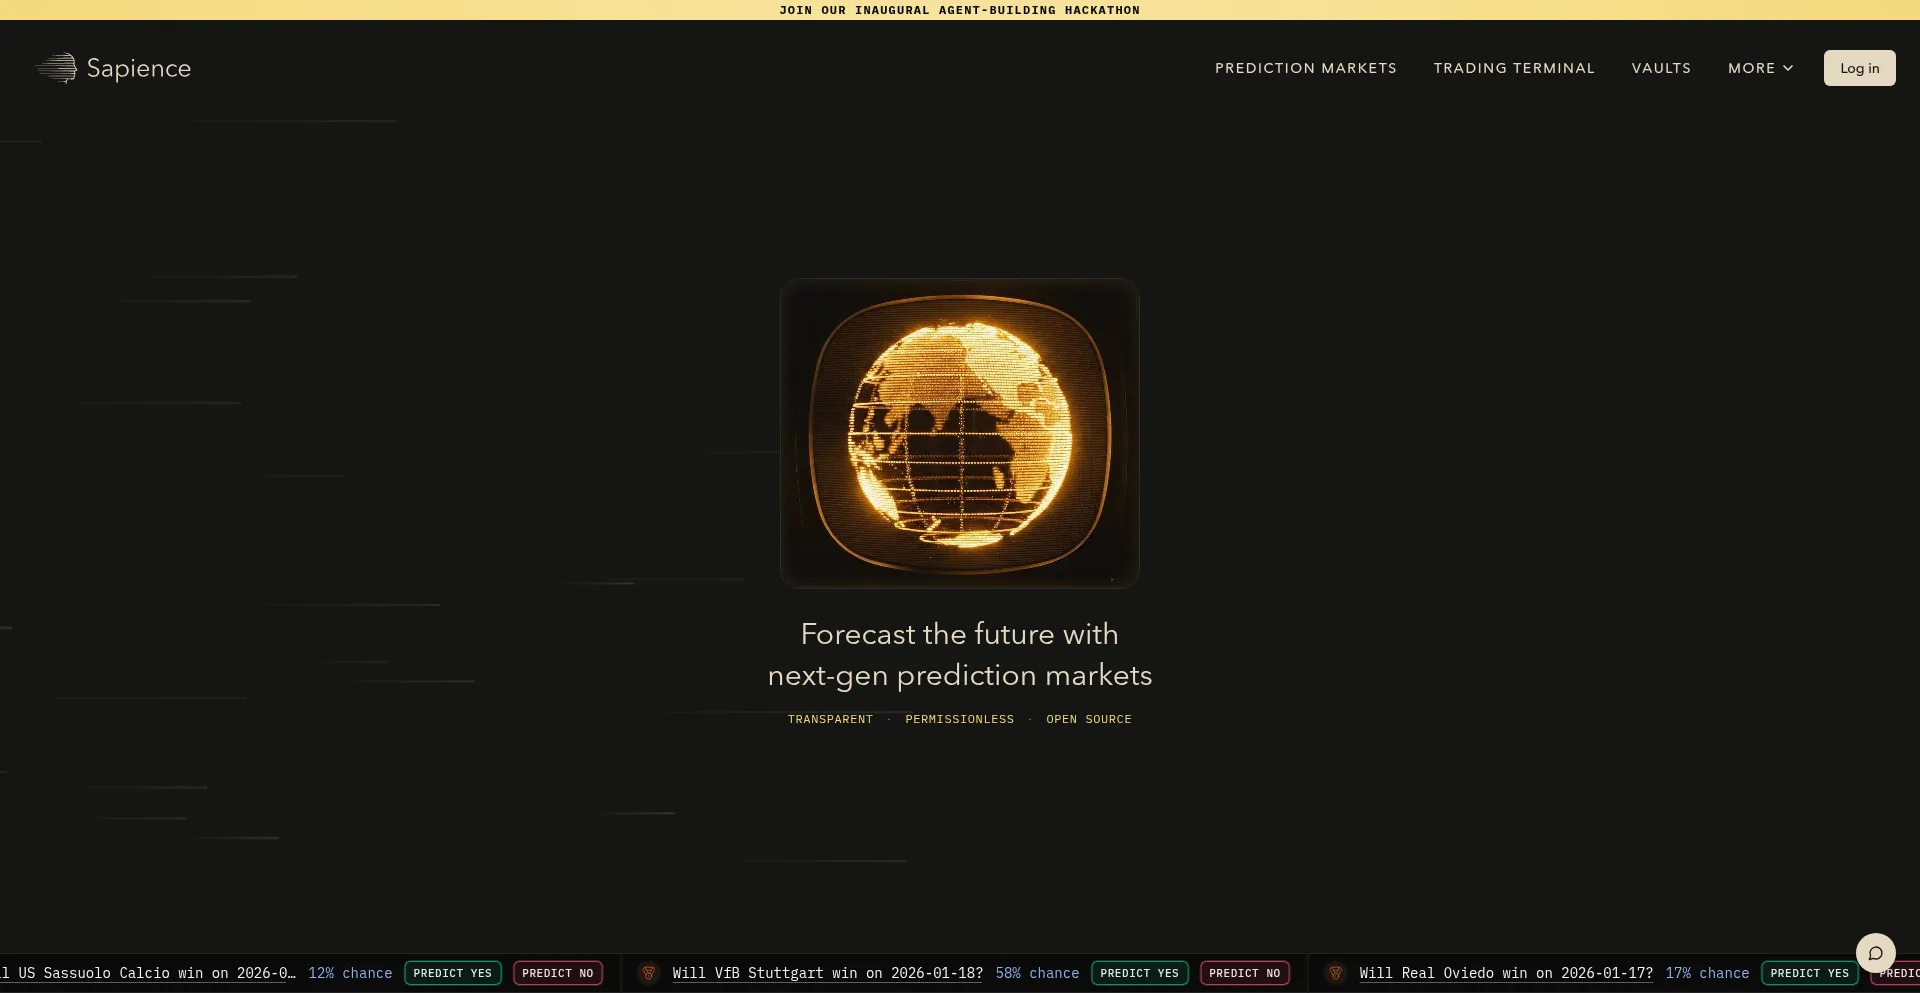Image resolution: width=1920 pixels, height=993 pixels.
Task: Click the Sapience brand name text
Action: coord(139,68)
